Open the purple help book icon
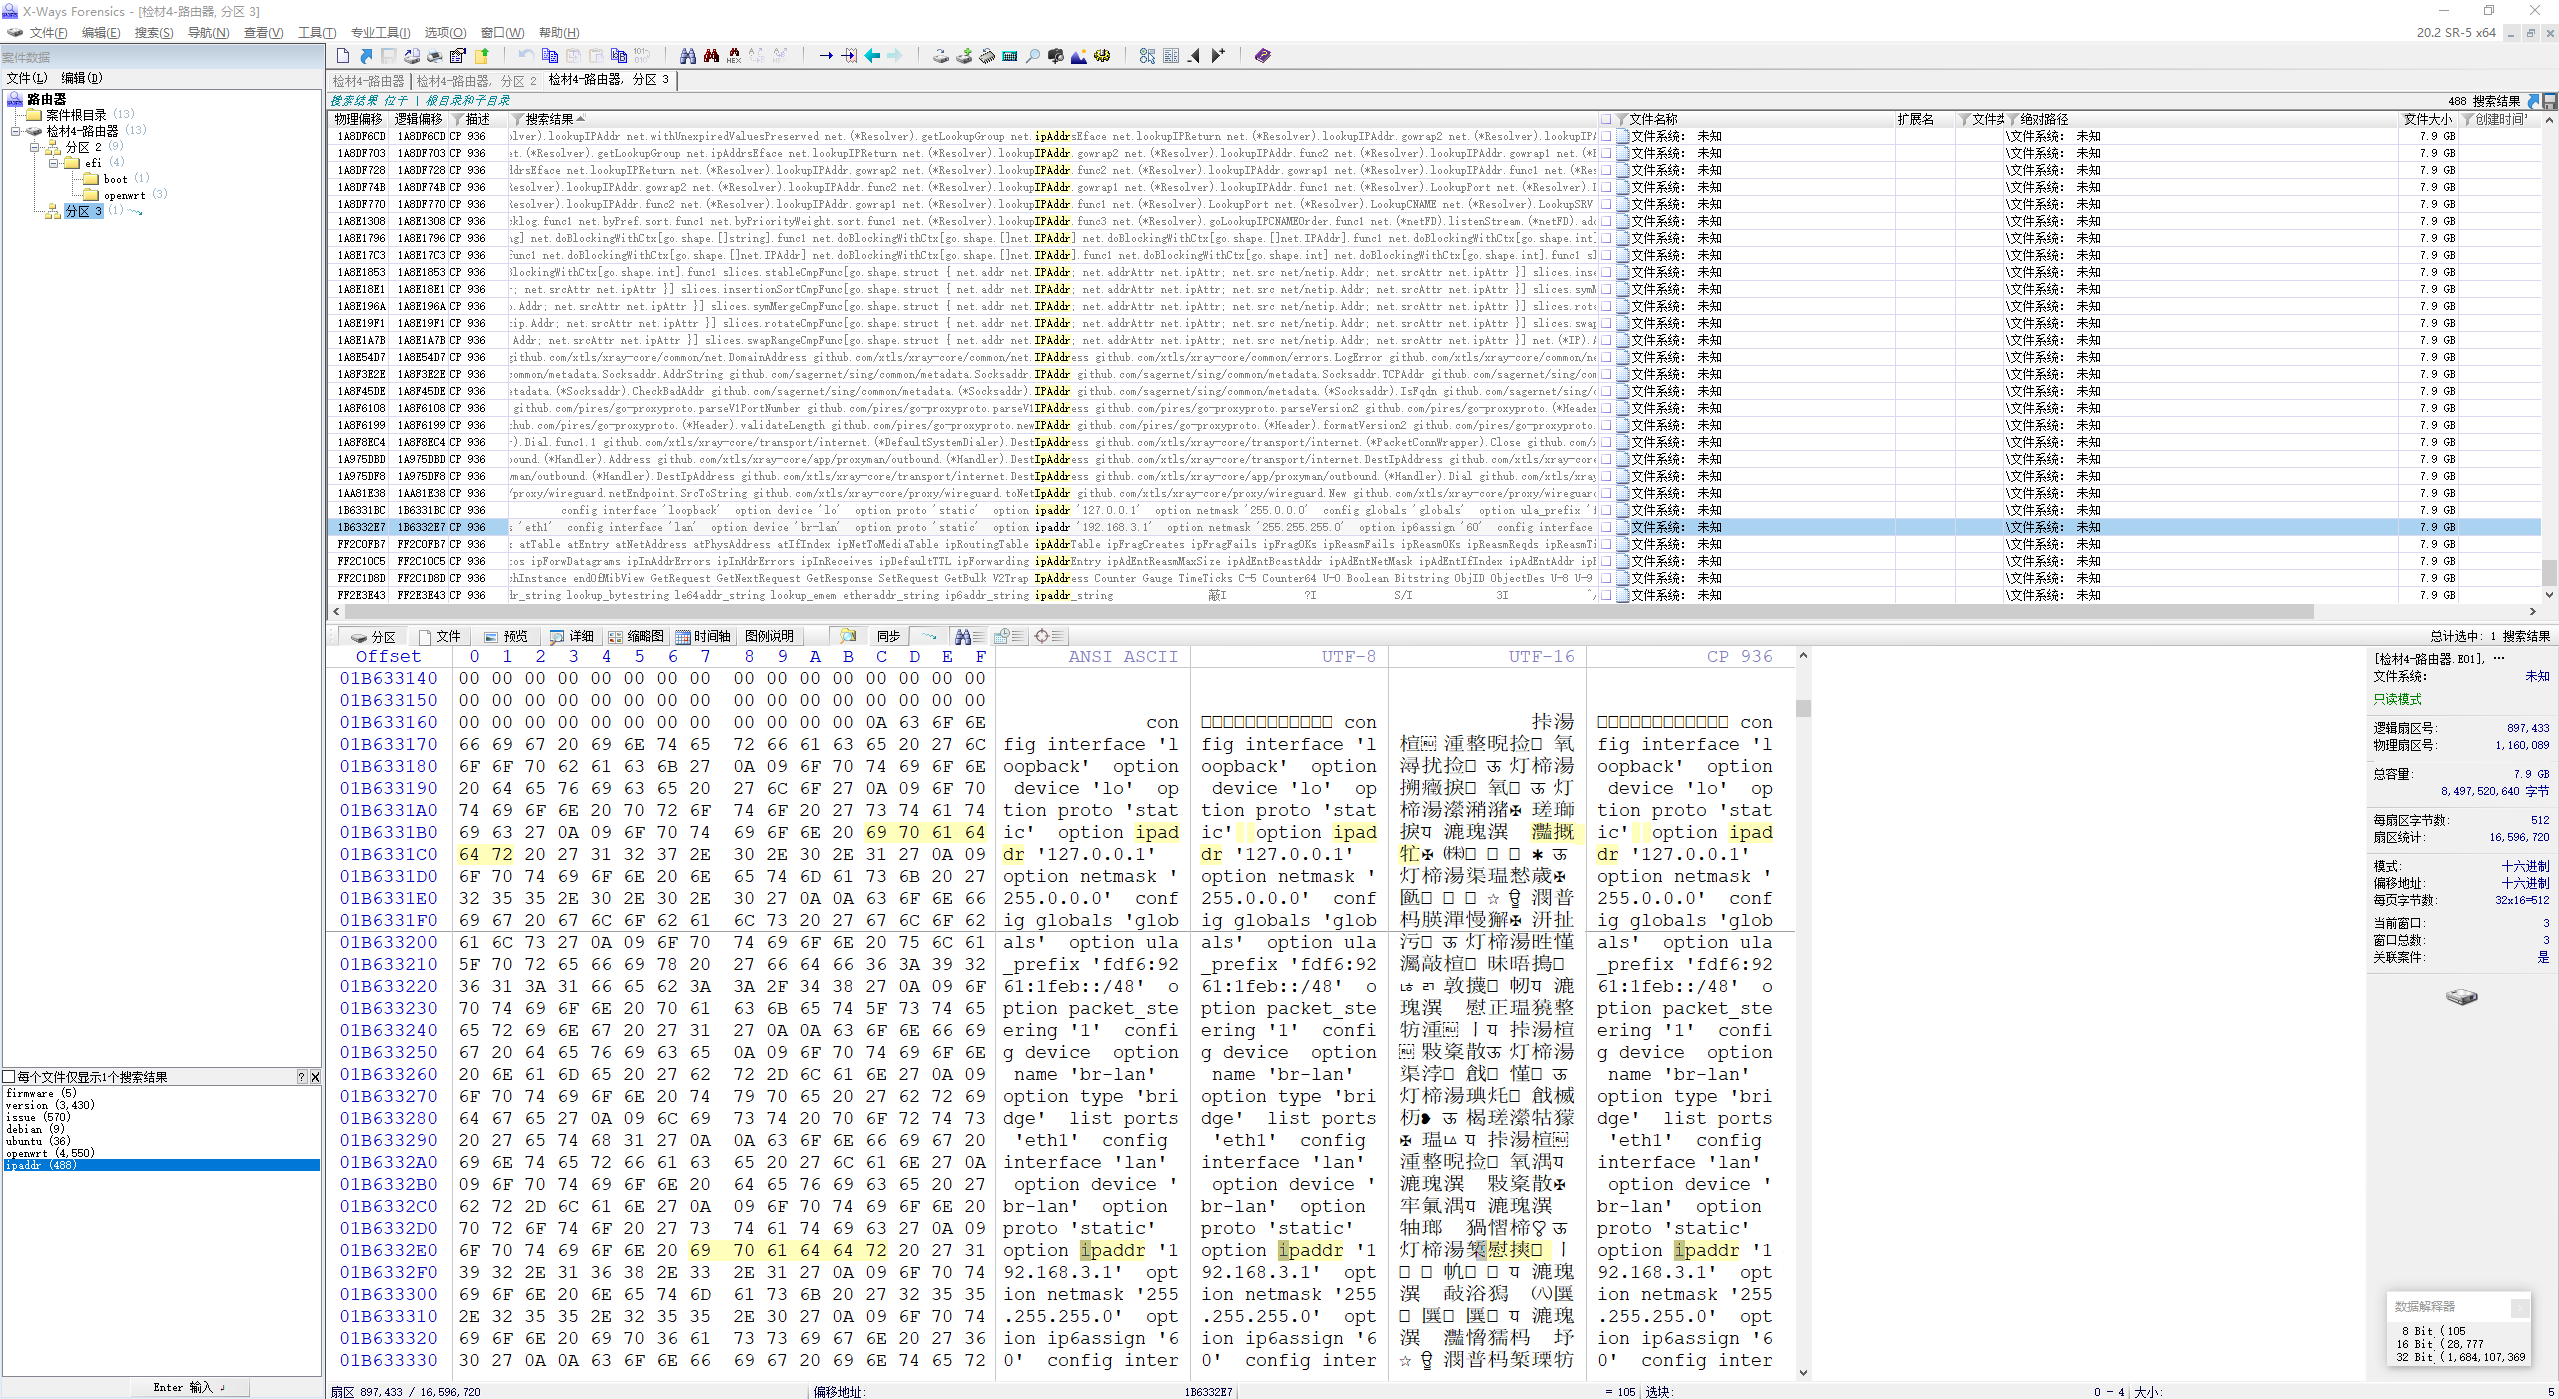The width and height of the screenshot is (2559, 1399). coord(1262,56)
